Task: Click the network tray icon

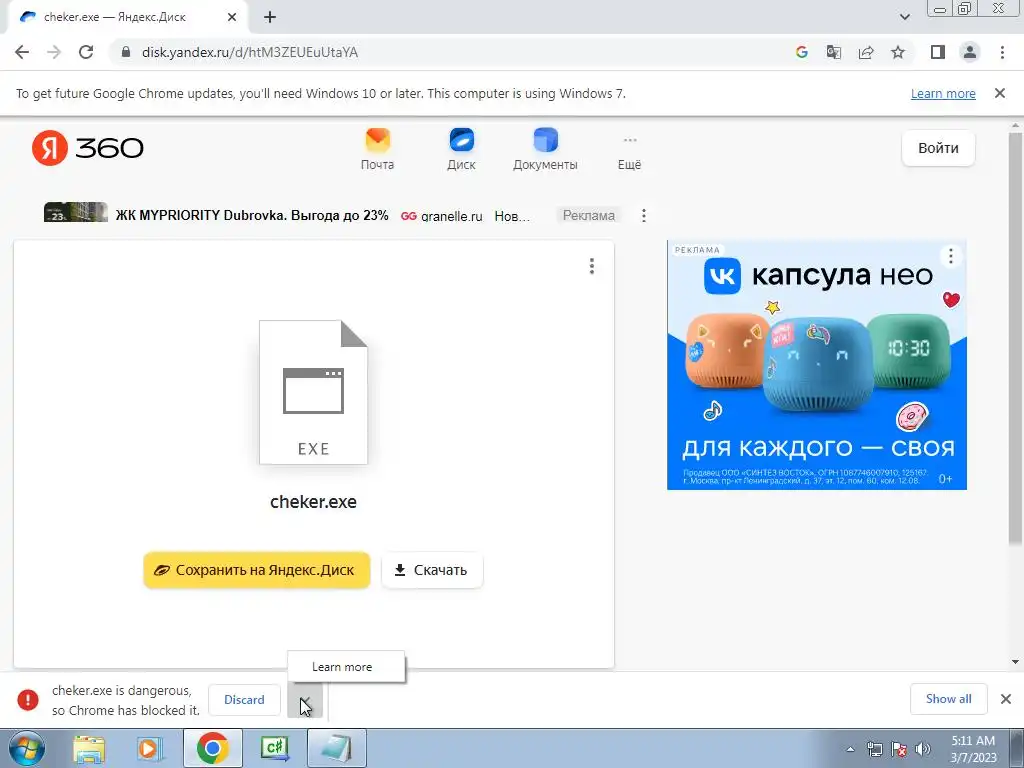Action: pyautogui.click(x=874, y=749)
